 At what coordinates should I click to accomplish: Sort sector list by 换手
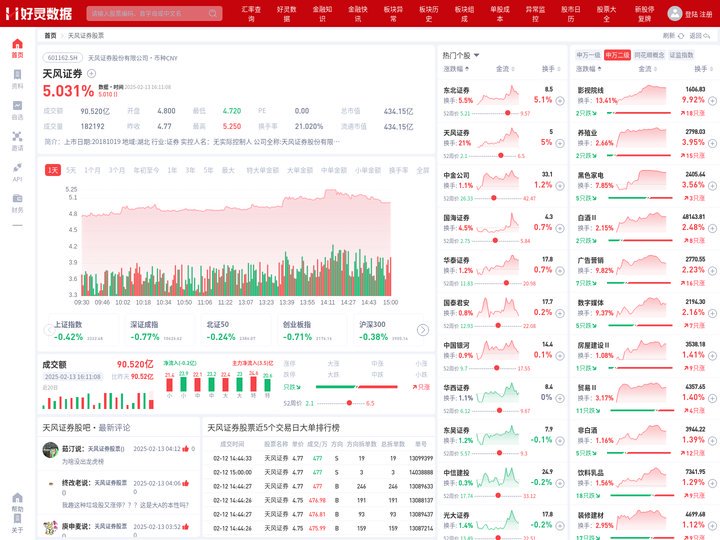coord(703,69)
